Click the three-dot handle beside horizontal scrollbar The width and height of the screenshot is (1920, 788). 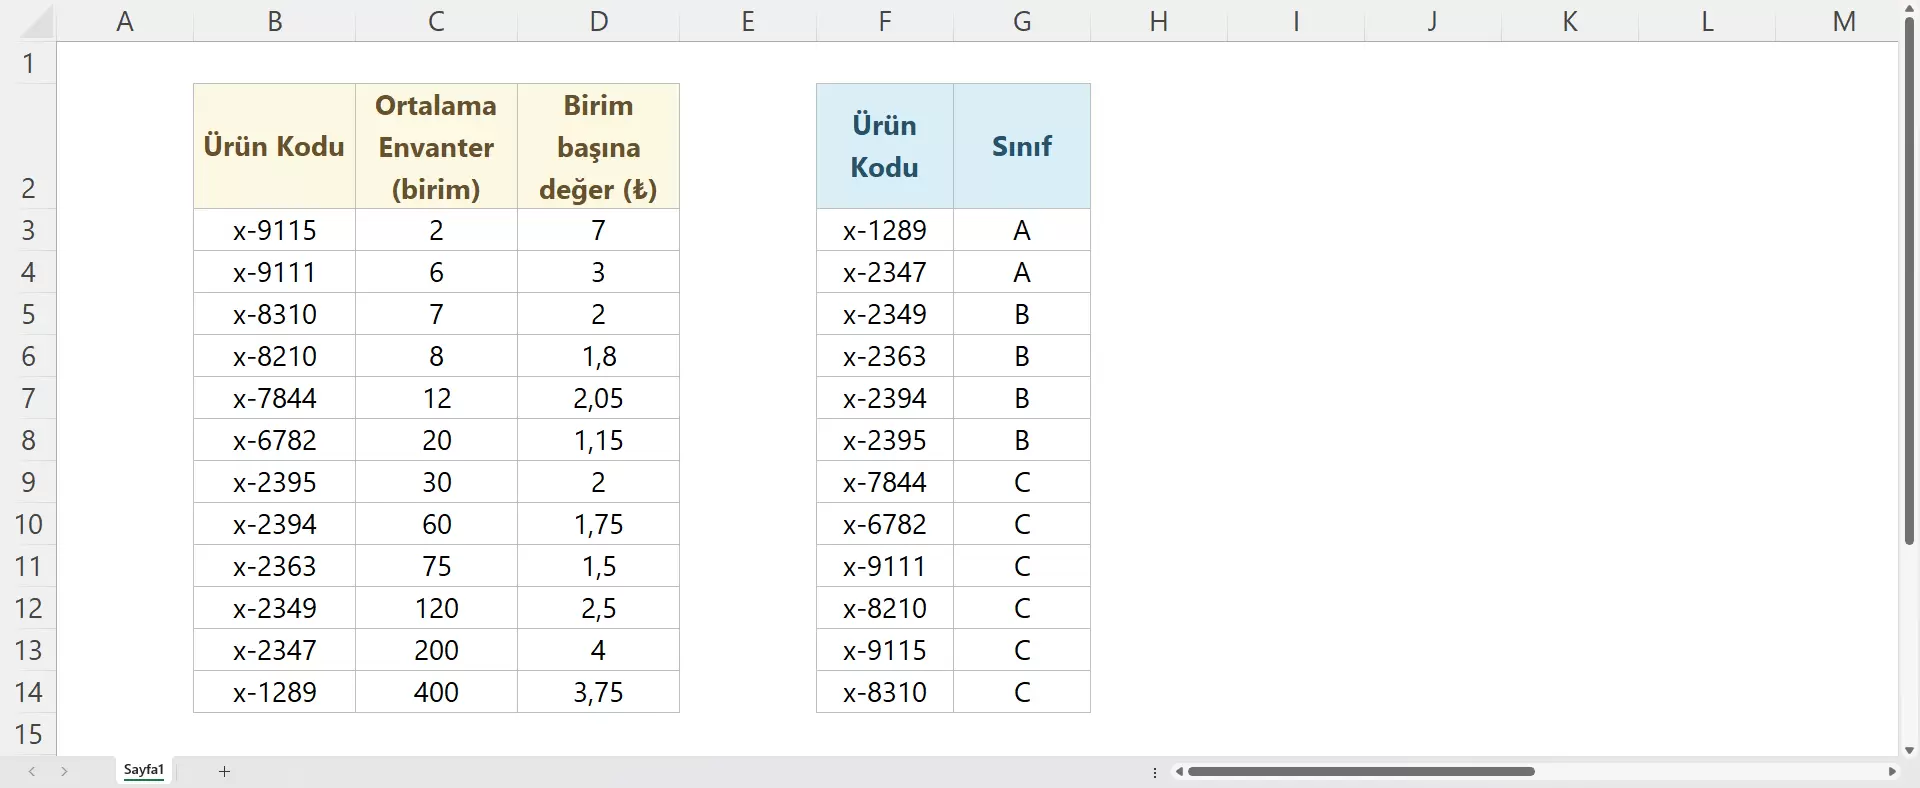(1155, 772)
